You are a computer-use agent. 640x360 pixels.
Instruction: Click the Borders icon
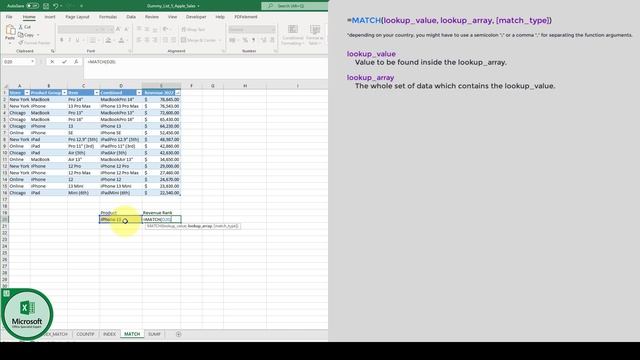[92, 40]
